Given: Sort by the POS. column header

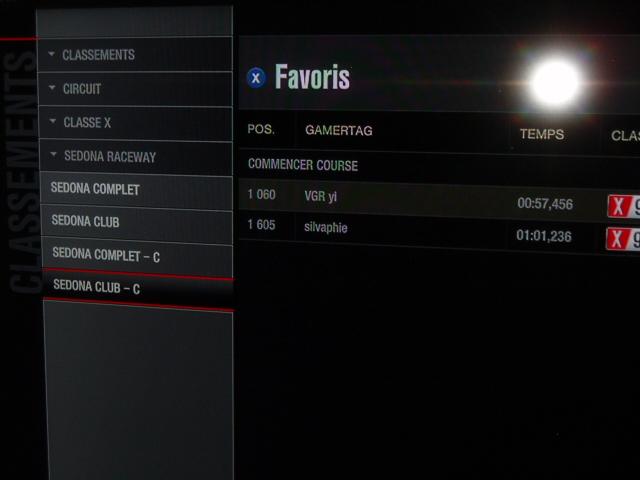Looking at the screenshot, I should (261, 129).
